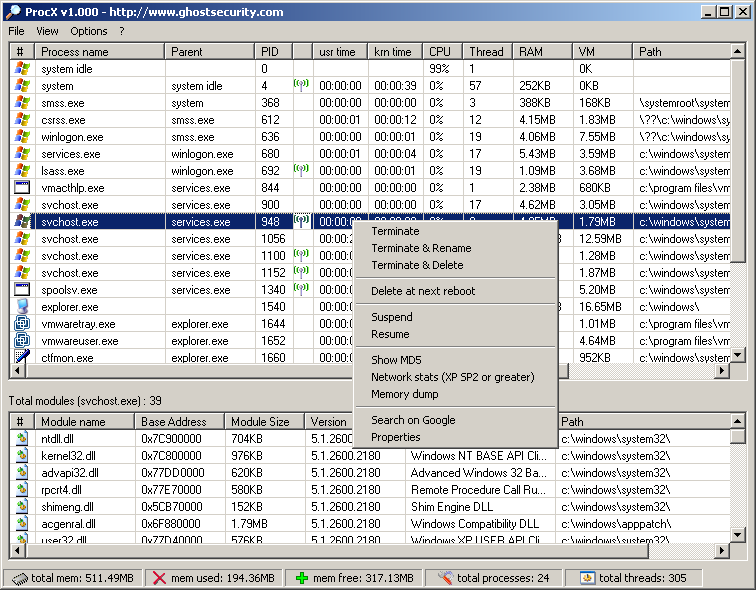This screenshot has height=590, width=756.
Task: Sort by the RAM column header
Action: [531, 52]
